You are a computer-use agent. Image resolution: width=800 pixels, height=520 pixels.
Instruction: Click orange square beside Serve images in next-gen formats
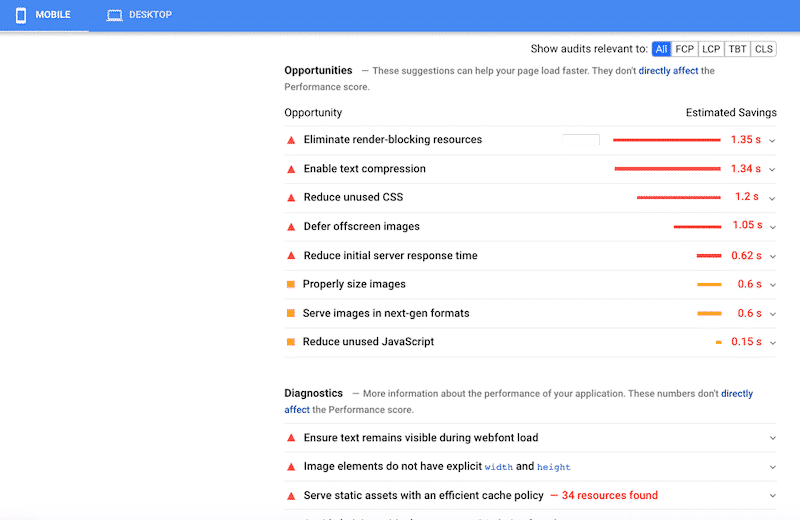[291, 313]
